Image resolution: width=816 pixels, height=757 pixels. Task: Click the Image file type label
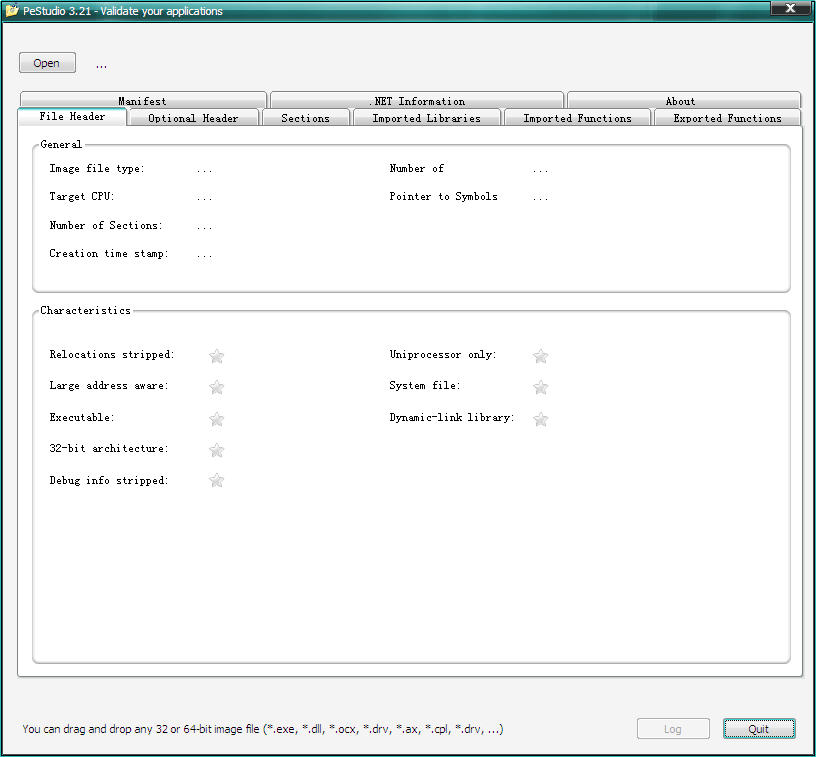point(97,169)
